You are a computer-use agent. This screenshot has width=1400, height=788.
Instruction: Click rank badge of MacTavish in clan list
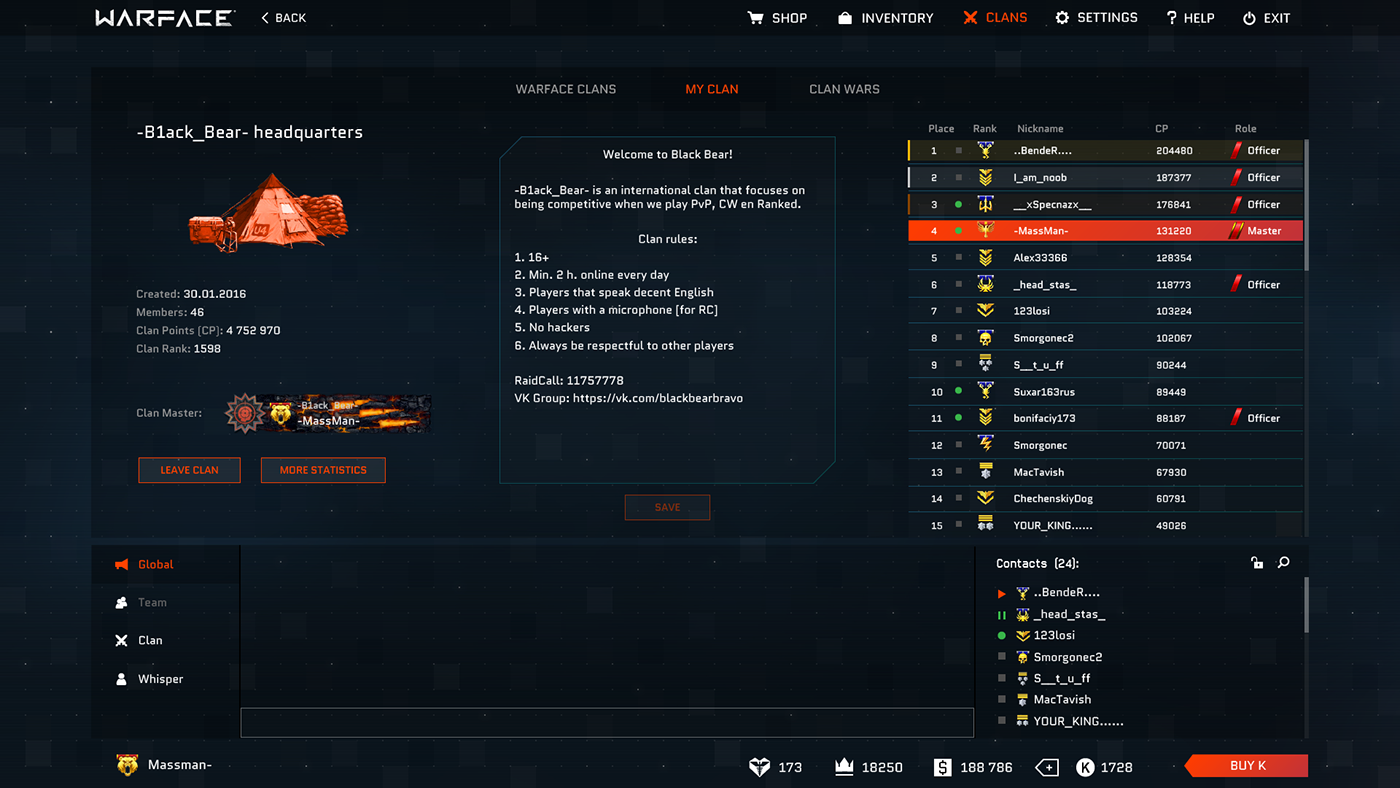point(985,472)
